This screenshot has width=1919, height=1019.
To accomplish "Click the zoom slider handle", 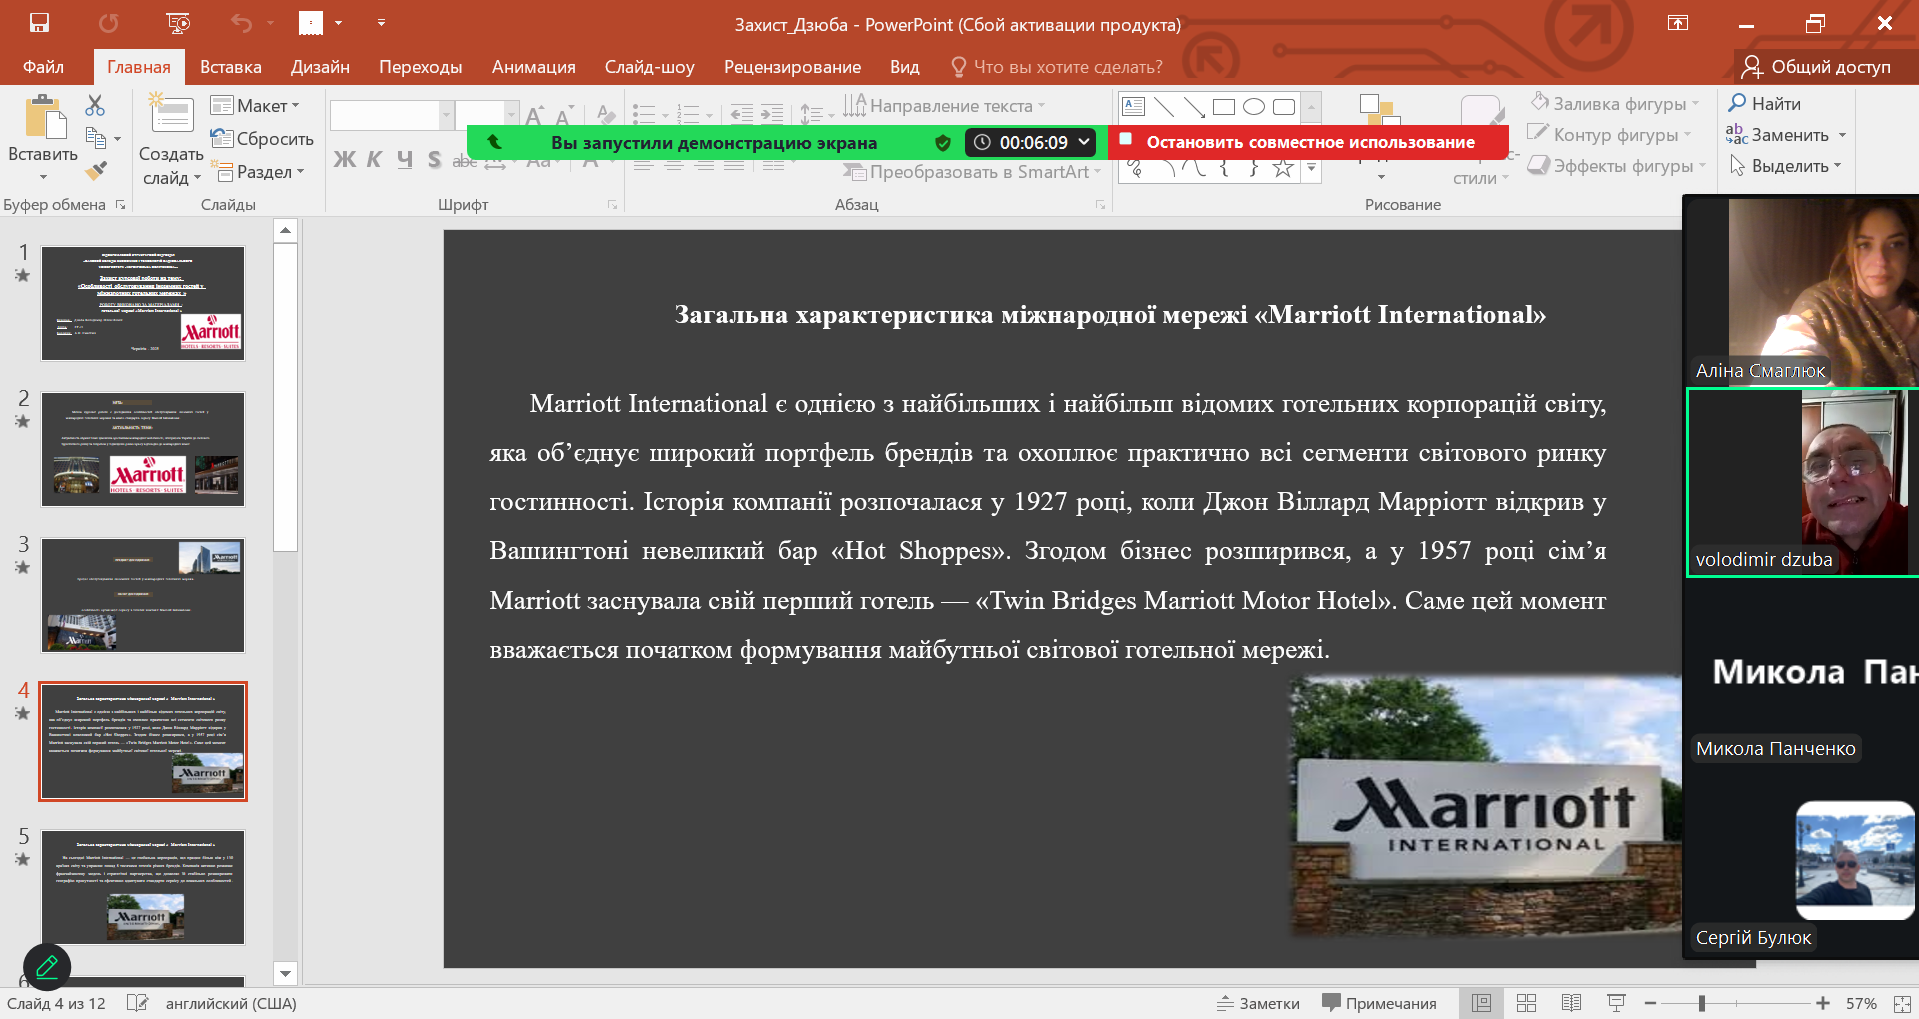I will click(1701, 1003).
